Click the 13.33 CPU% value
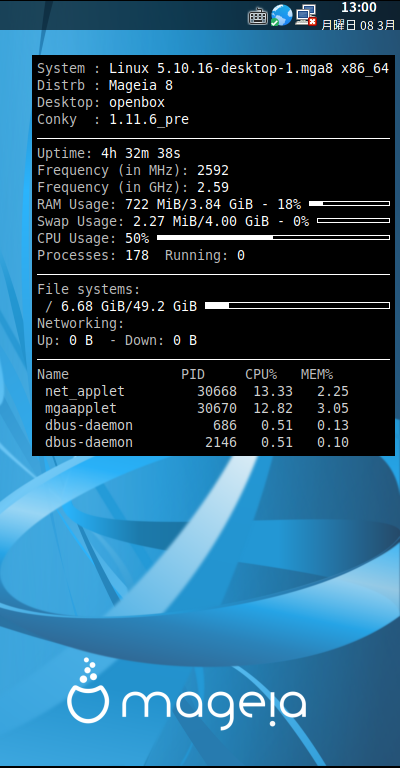Viewport: 400px width, 768px height. pos(273,391)
